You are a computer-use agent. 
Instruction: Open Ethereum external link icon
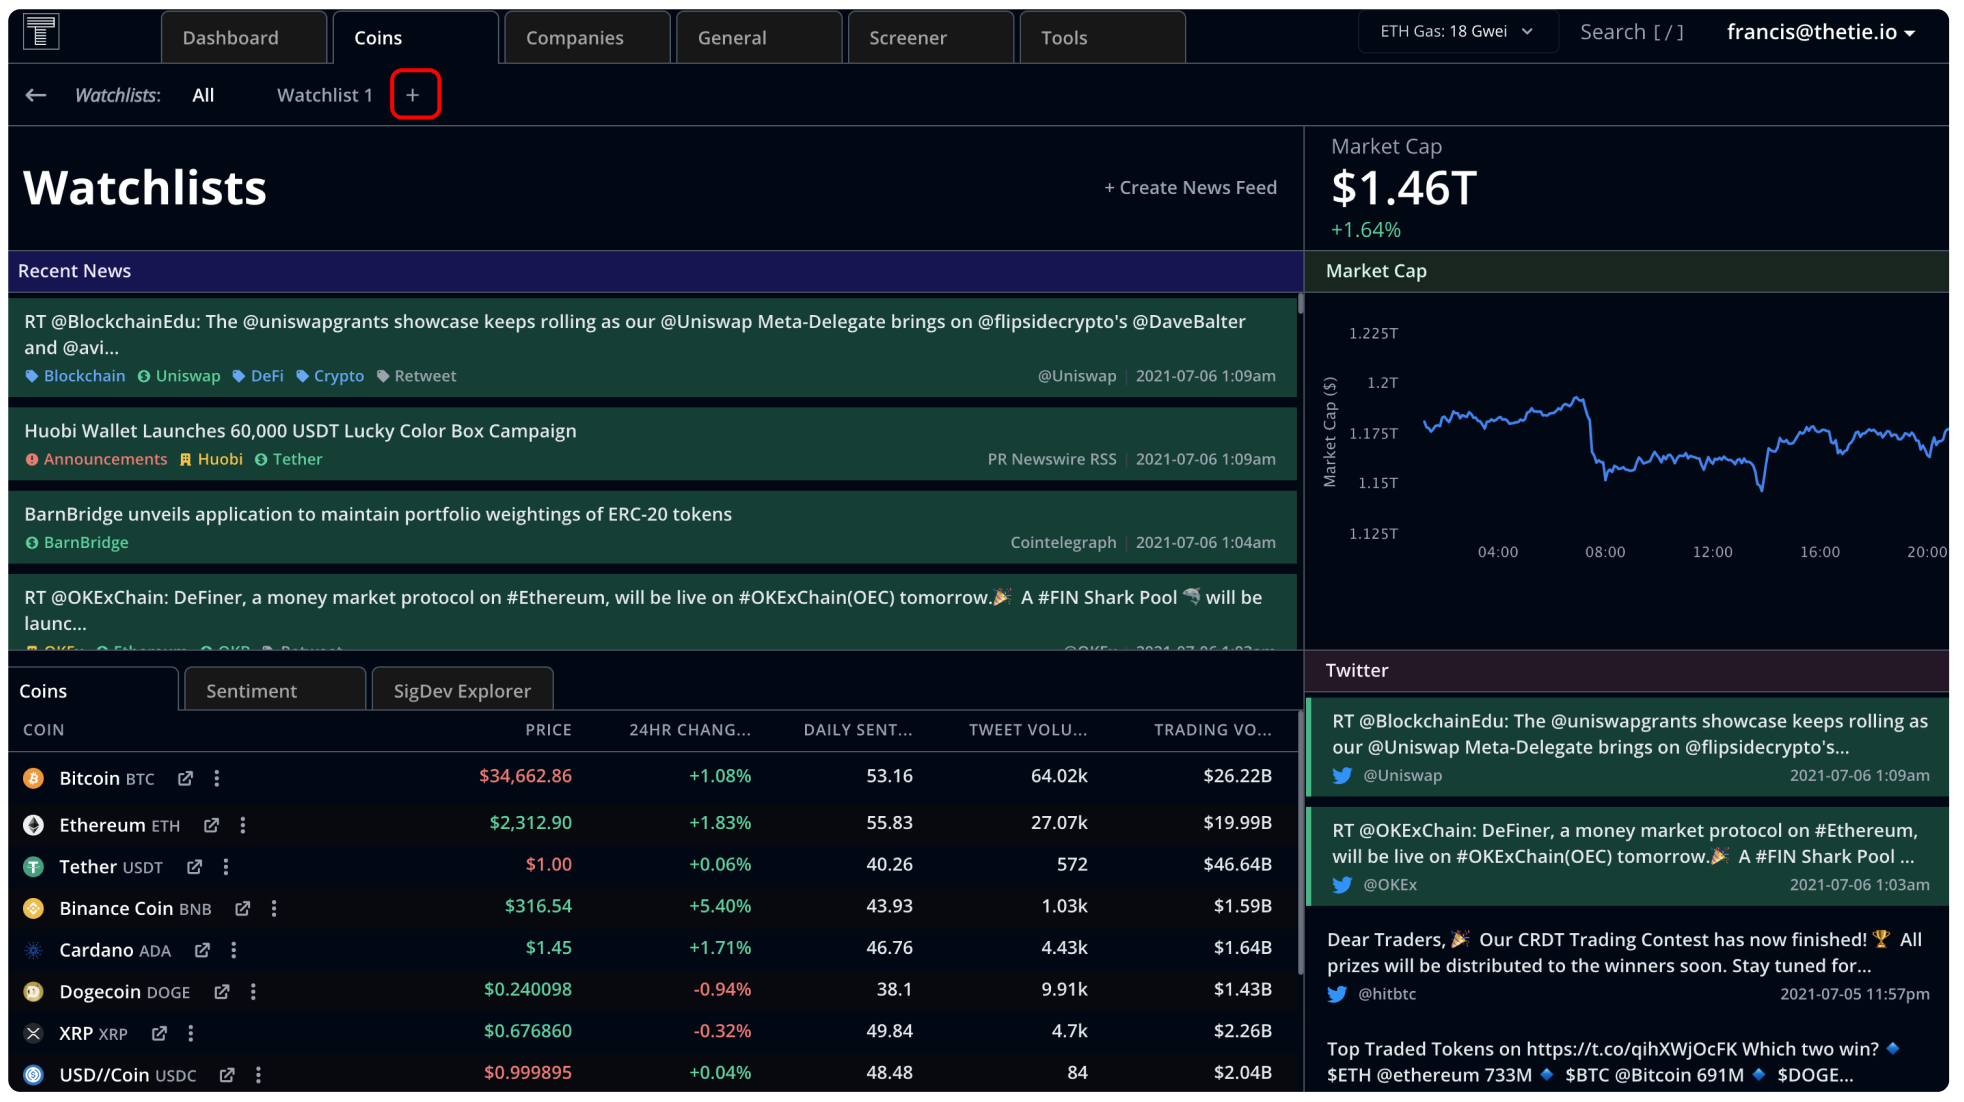211,825
